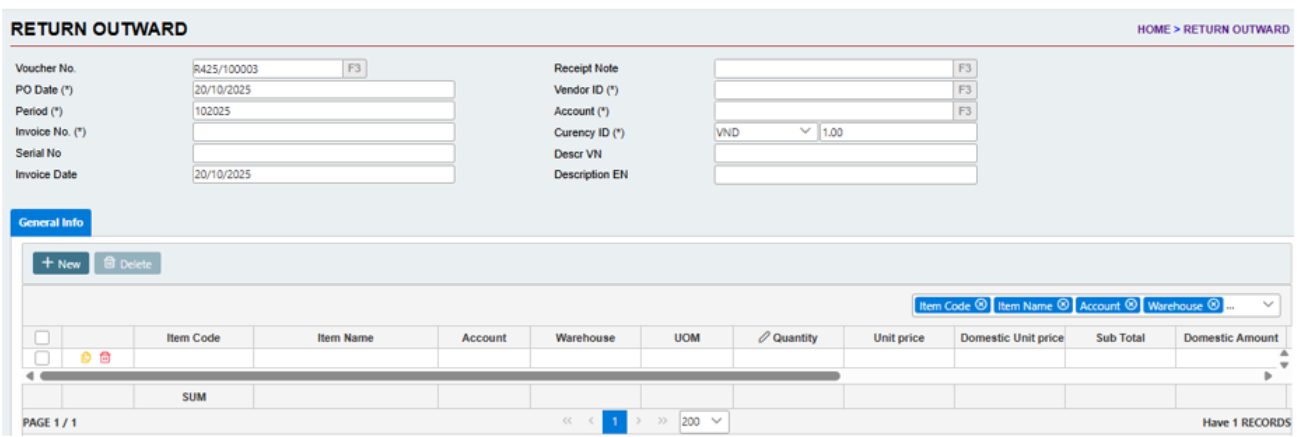
Task: Tick the first row's checkbox
Action: coord(42,358)
